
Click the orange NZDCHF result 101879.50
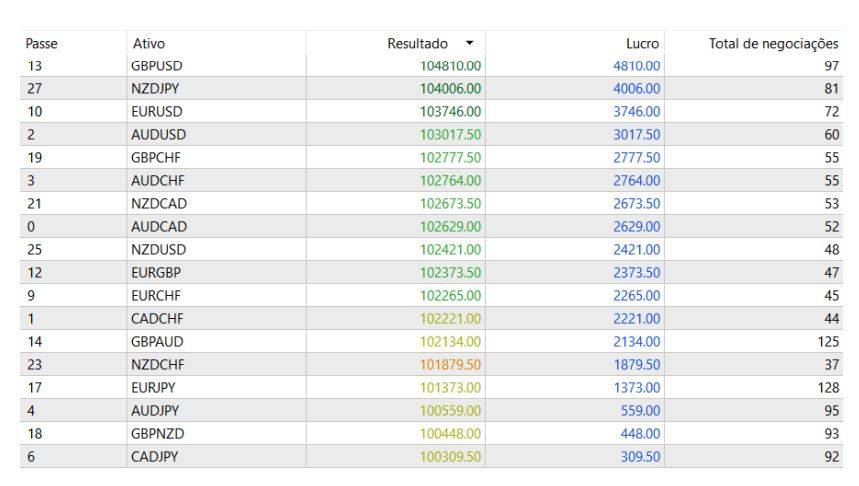coord(450,364)
